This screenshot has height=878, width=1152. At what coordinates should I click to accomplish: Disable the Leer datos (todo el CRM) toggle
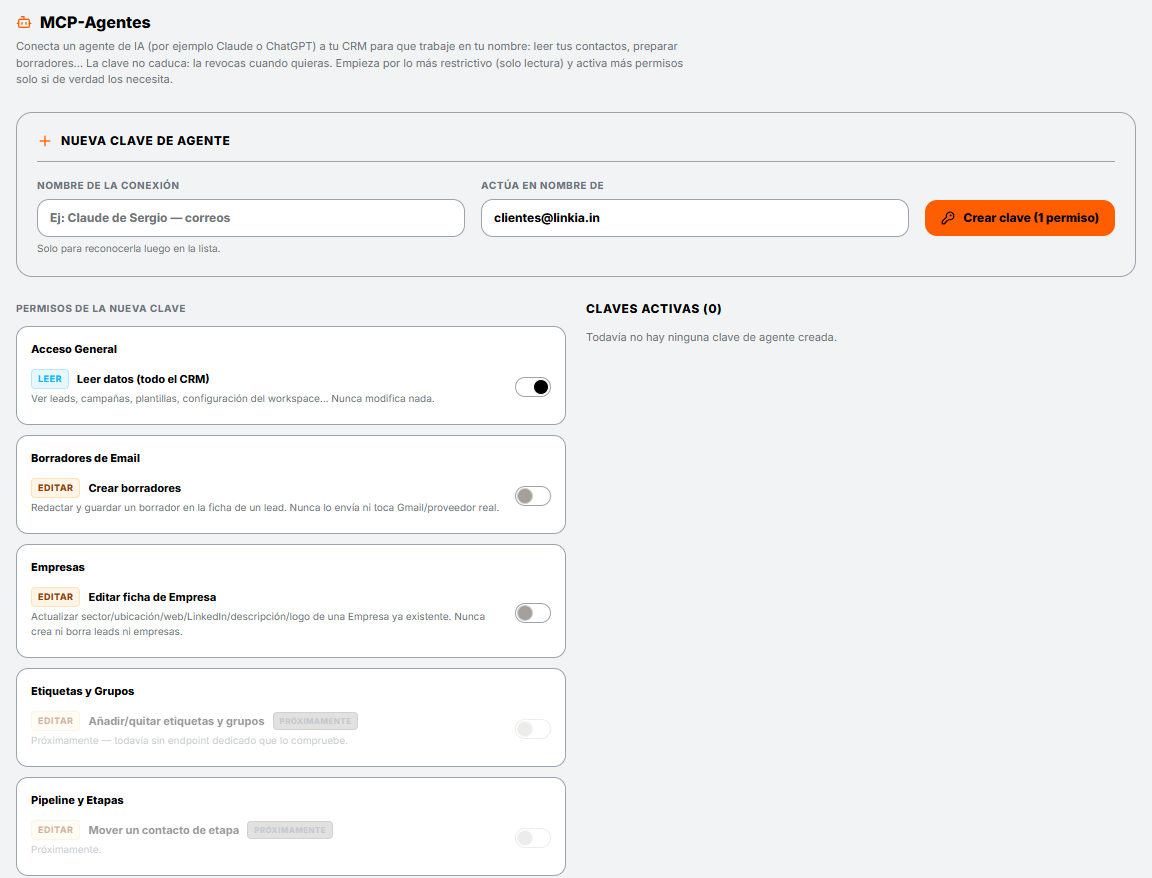tap(533, 387)
